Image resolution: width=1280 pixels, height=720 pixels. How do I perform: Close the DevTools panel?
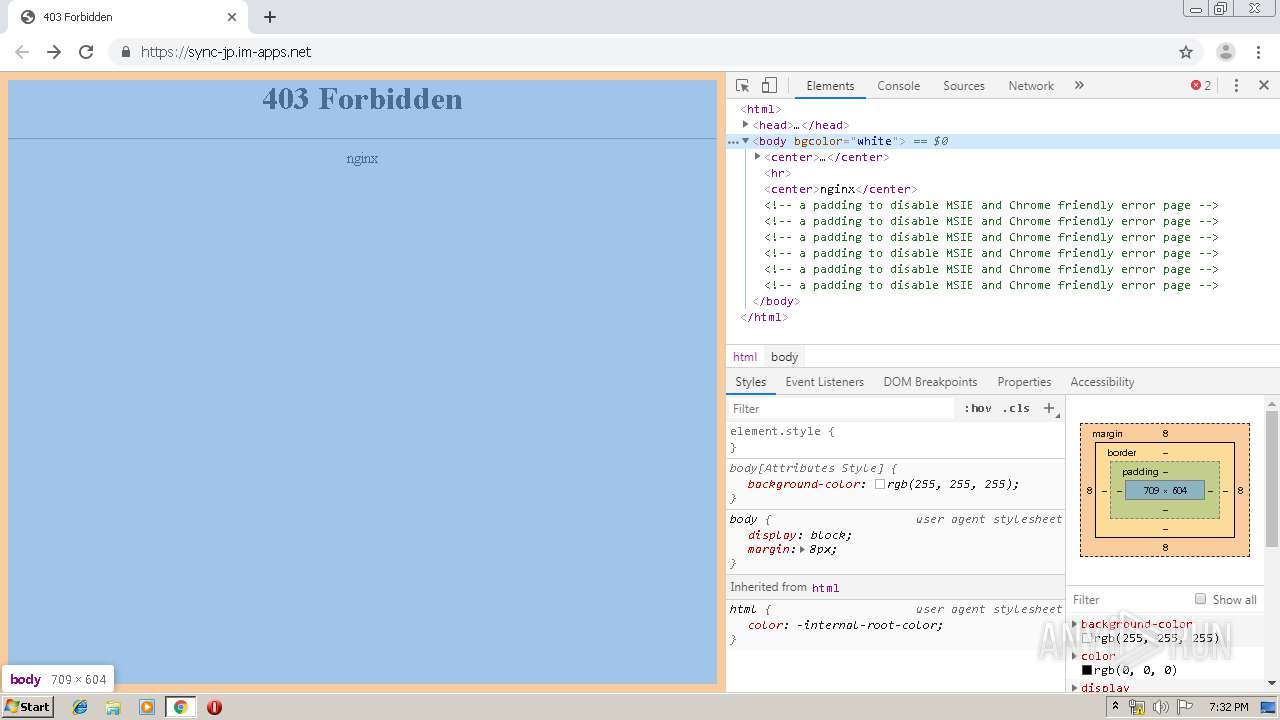point(1264,86)
